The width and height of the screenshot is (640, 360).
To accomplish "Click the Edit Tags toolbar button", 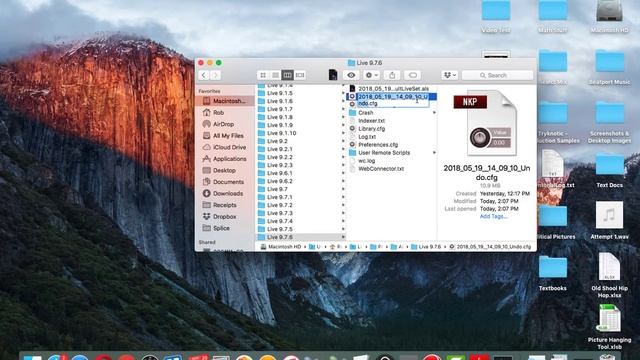I will click(x=413, y=75).
